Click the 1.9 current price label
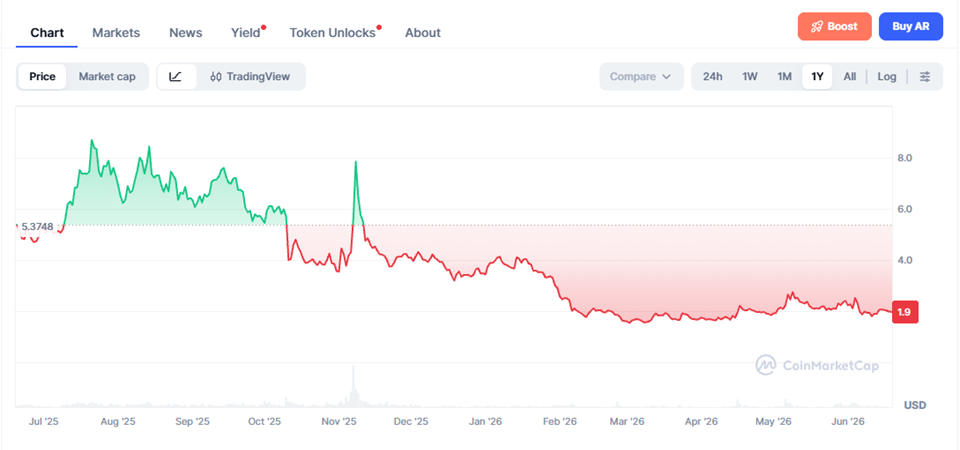960x450 pixels. click(905, 312)
